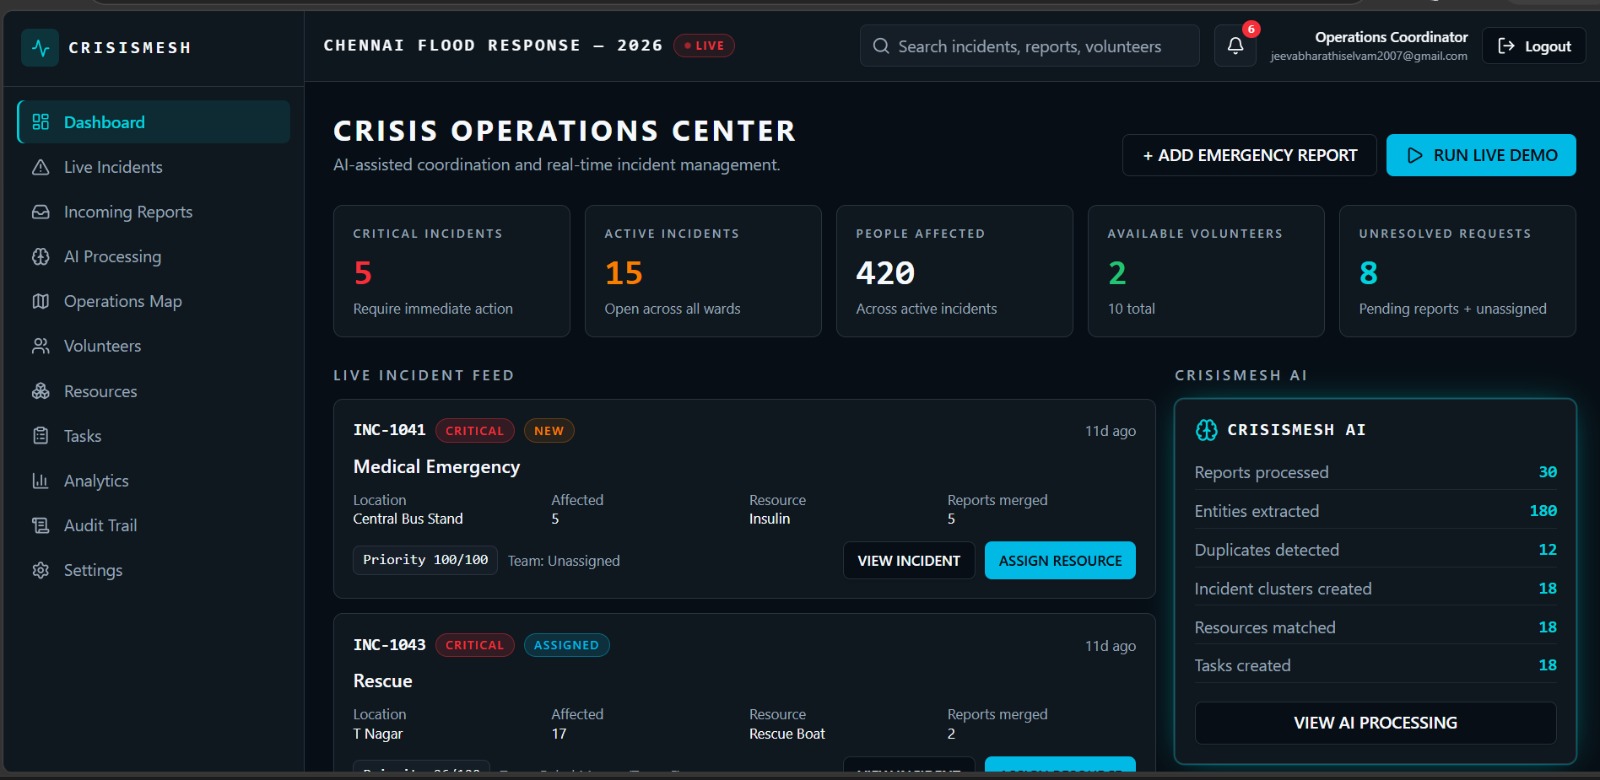This screenshot has width=1600, height=780.
Task: Click the Medical Emergency title
Action: coord(436,467)
